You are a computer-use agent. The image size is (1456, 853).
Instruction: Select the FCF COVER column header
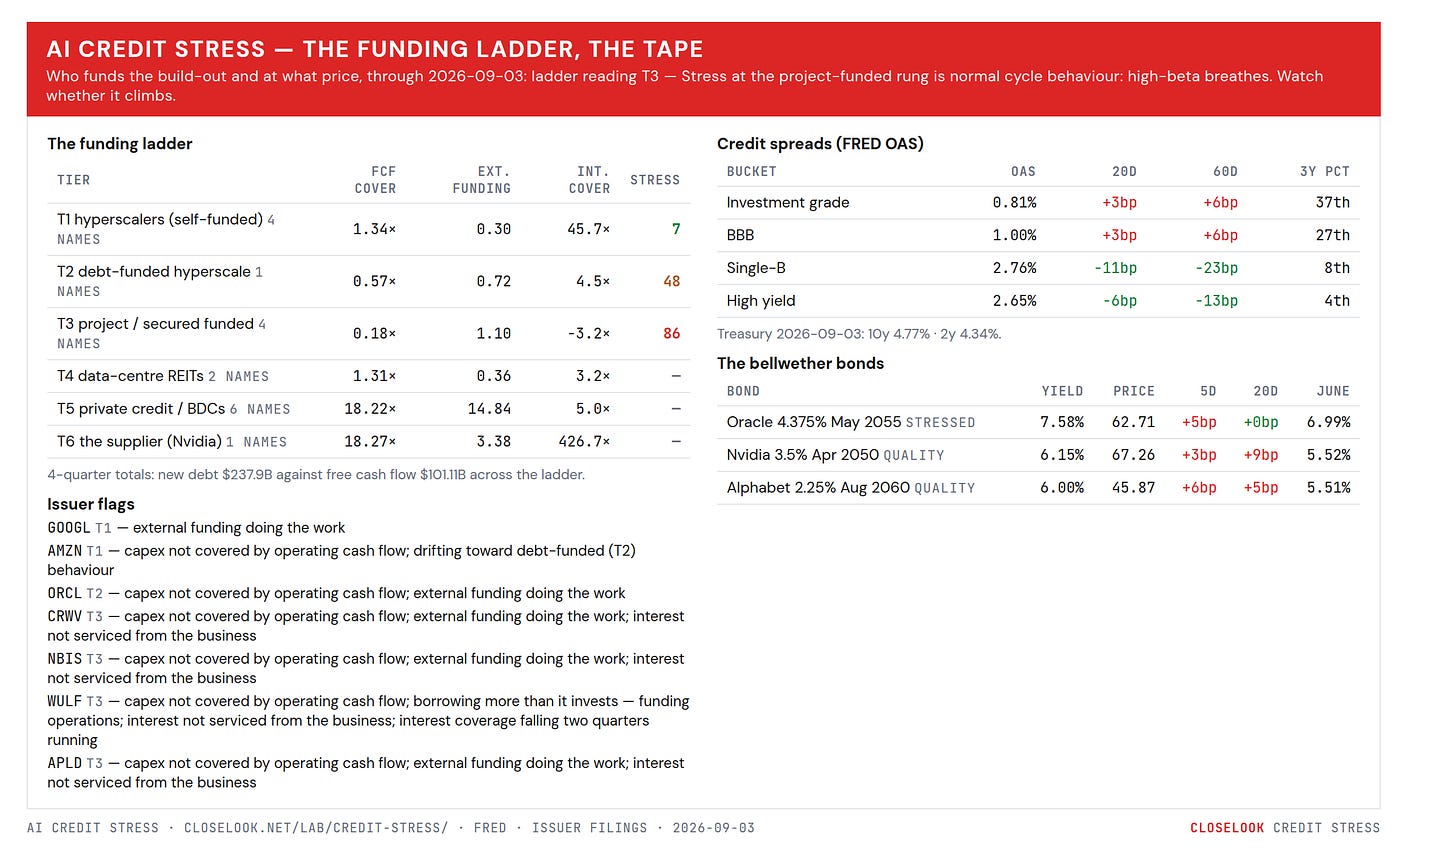tap(375, 180)
